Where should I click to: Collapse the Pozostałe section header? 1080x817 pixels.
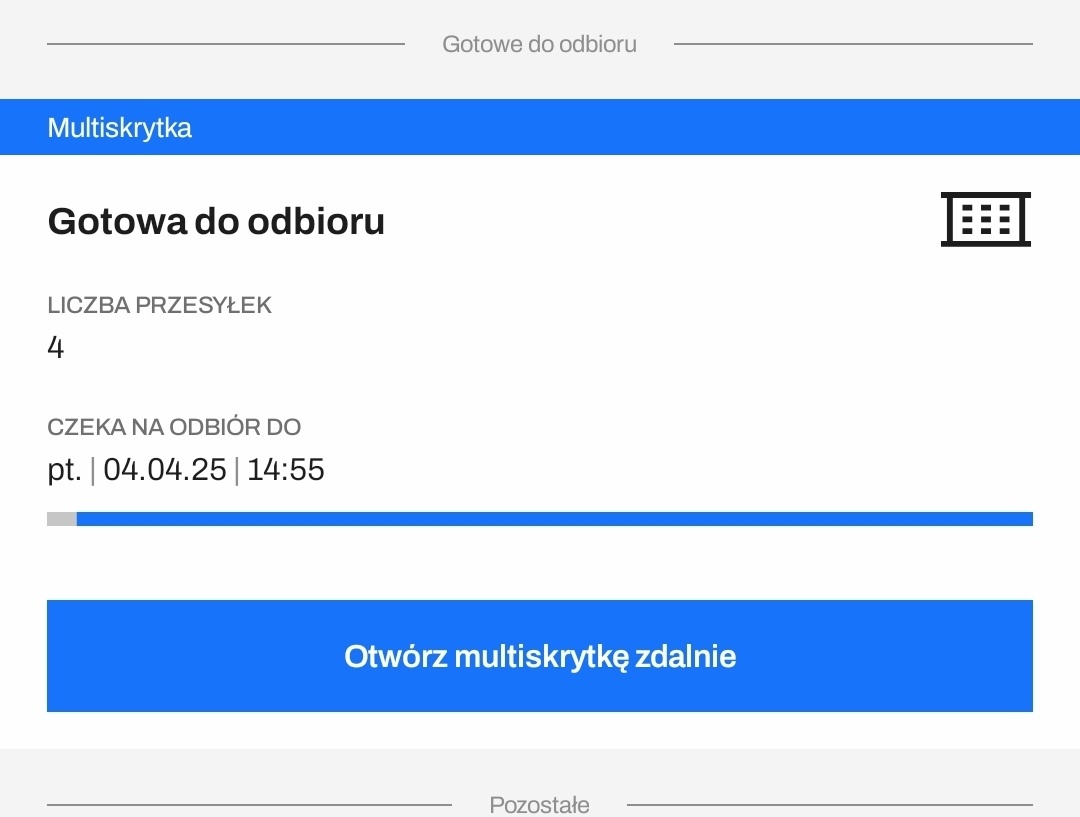539,804
